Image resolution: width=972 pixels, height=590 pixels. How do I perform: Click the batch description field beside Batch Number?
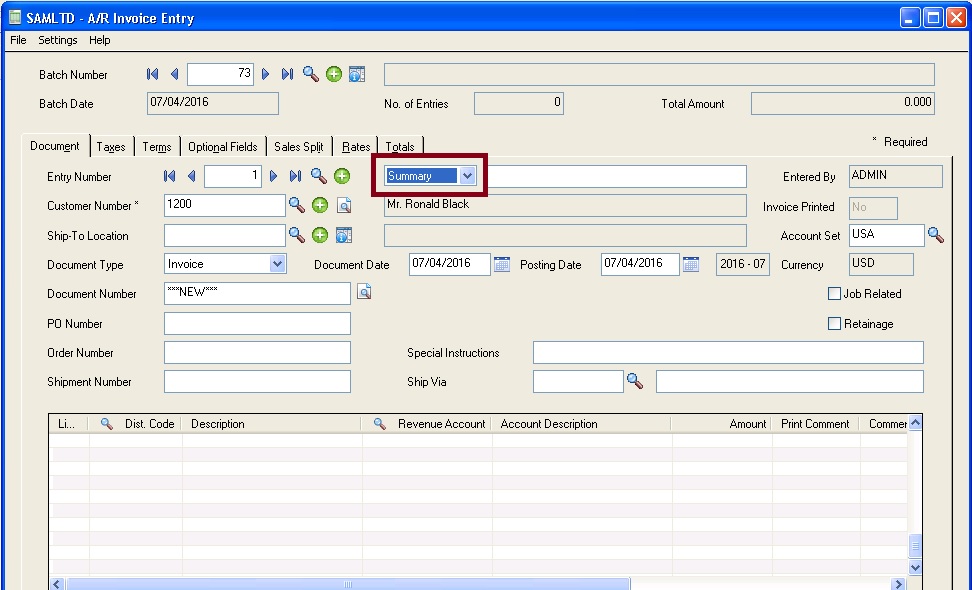pos(659,74)
